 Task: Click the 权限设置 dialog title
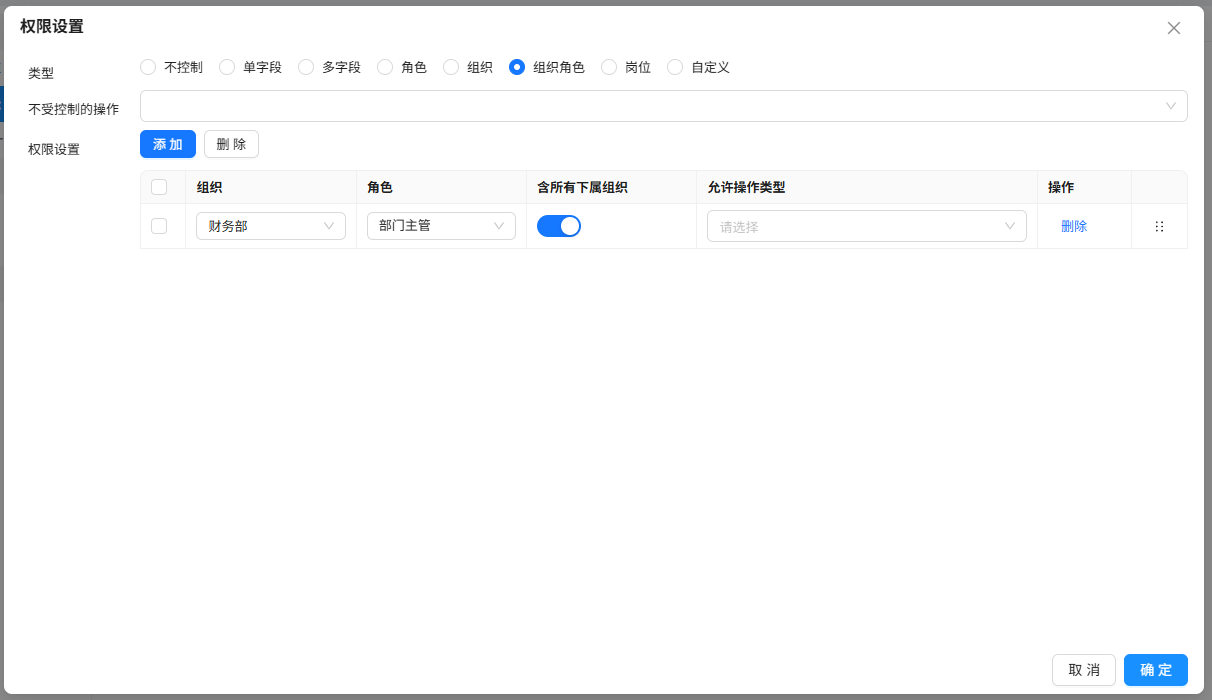coord(52,27)
